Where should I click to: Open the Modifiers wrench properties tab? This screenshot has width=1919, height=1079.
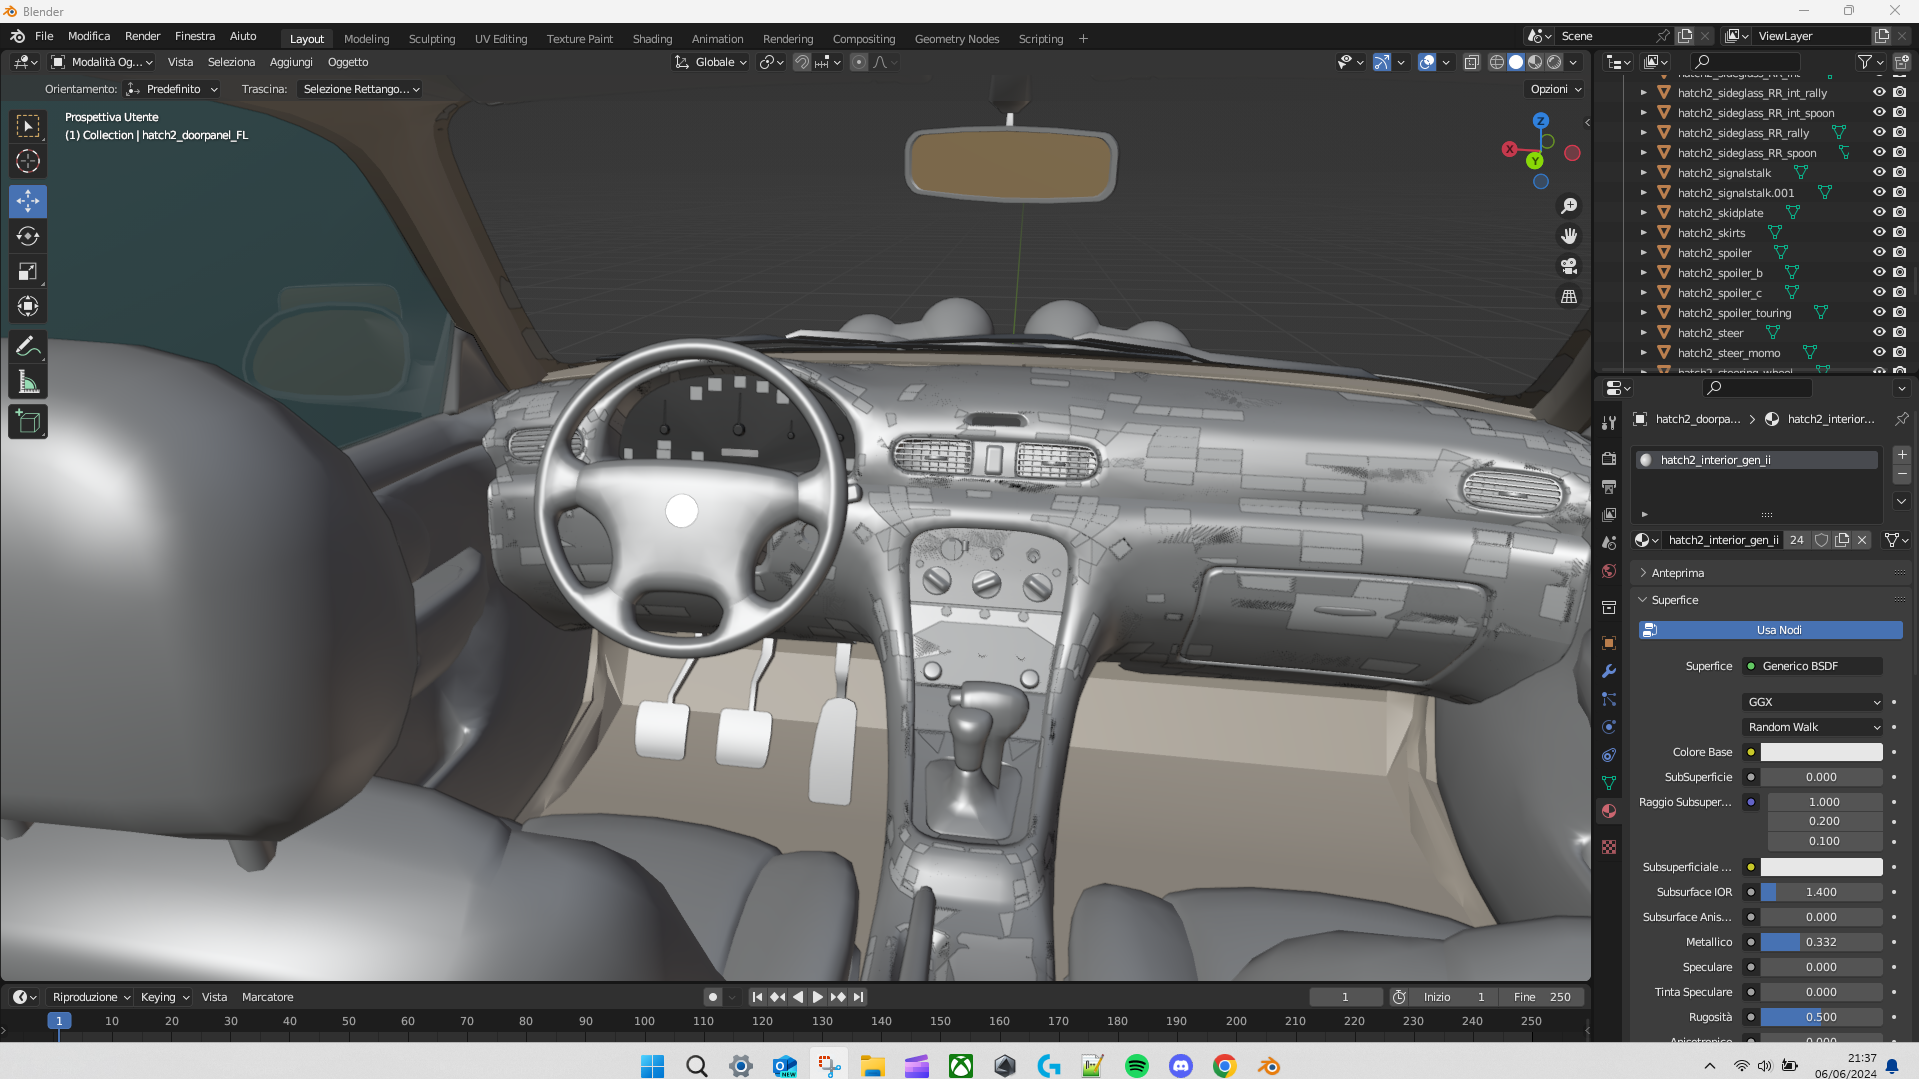click(1609, 671)
